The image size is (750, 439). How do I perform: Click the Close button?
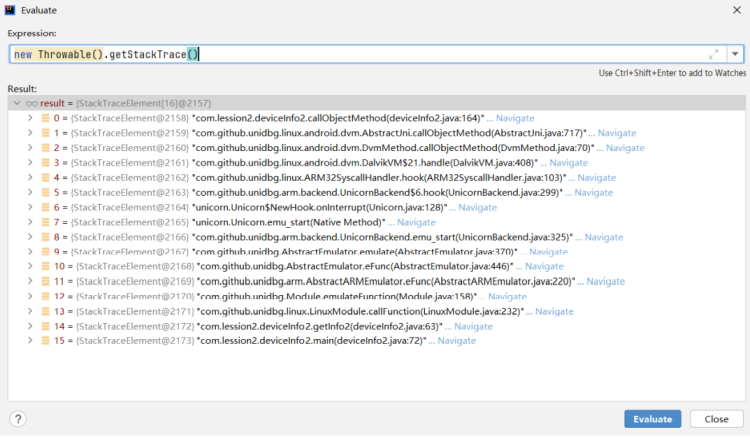pyautogui.click(x=716, y=419)
